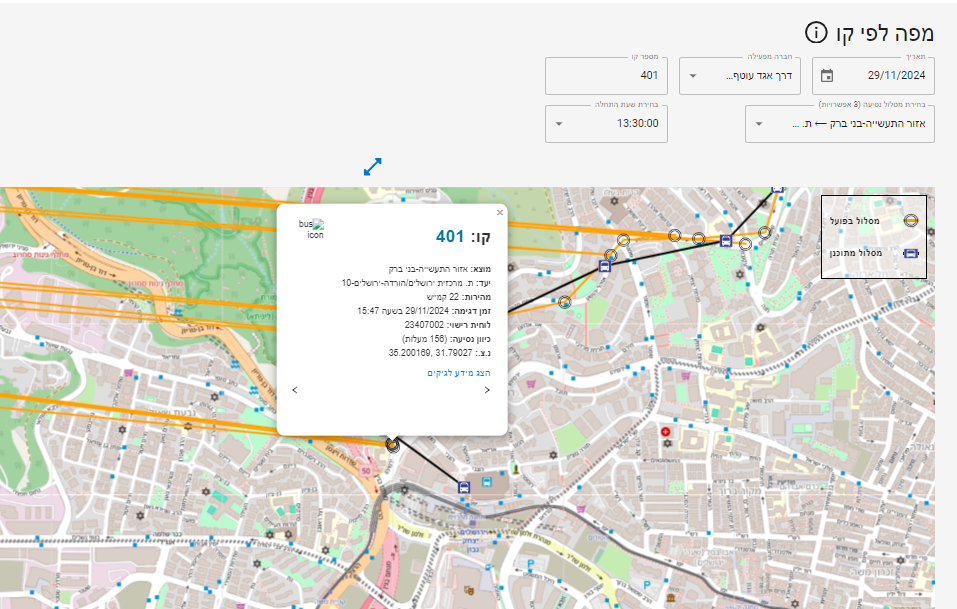This screenshot has height=609, width=957.
Task: Click the travel direction 156 degrees line
Action: tap(446, 339)
